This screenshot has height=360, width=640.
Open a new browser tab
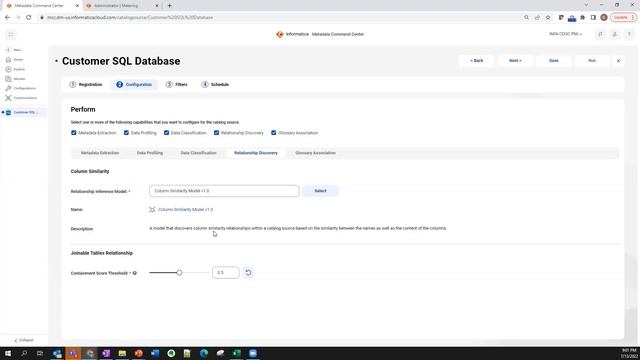pos(169,6)
